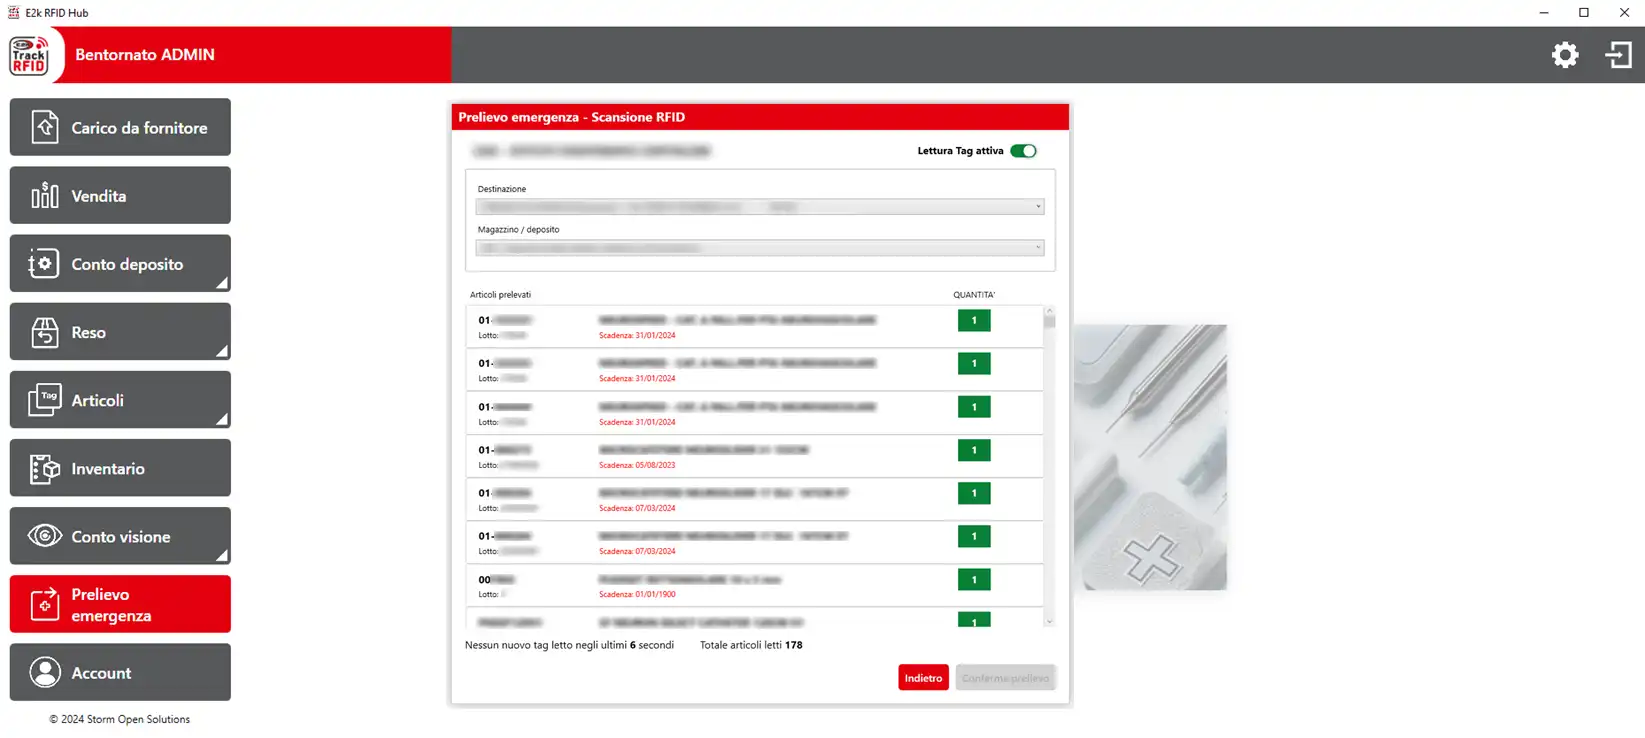Select the Prelievo emergenza menu item
This screenshot has height=738, width=1645.
(120, 604)
